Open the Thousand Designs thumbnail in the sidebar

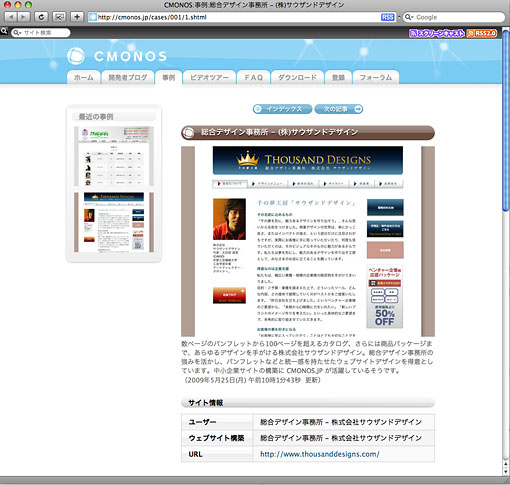114,222
